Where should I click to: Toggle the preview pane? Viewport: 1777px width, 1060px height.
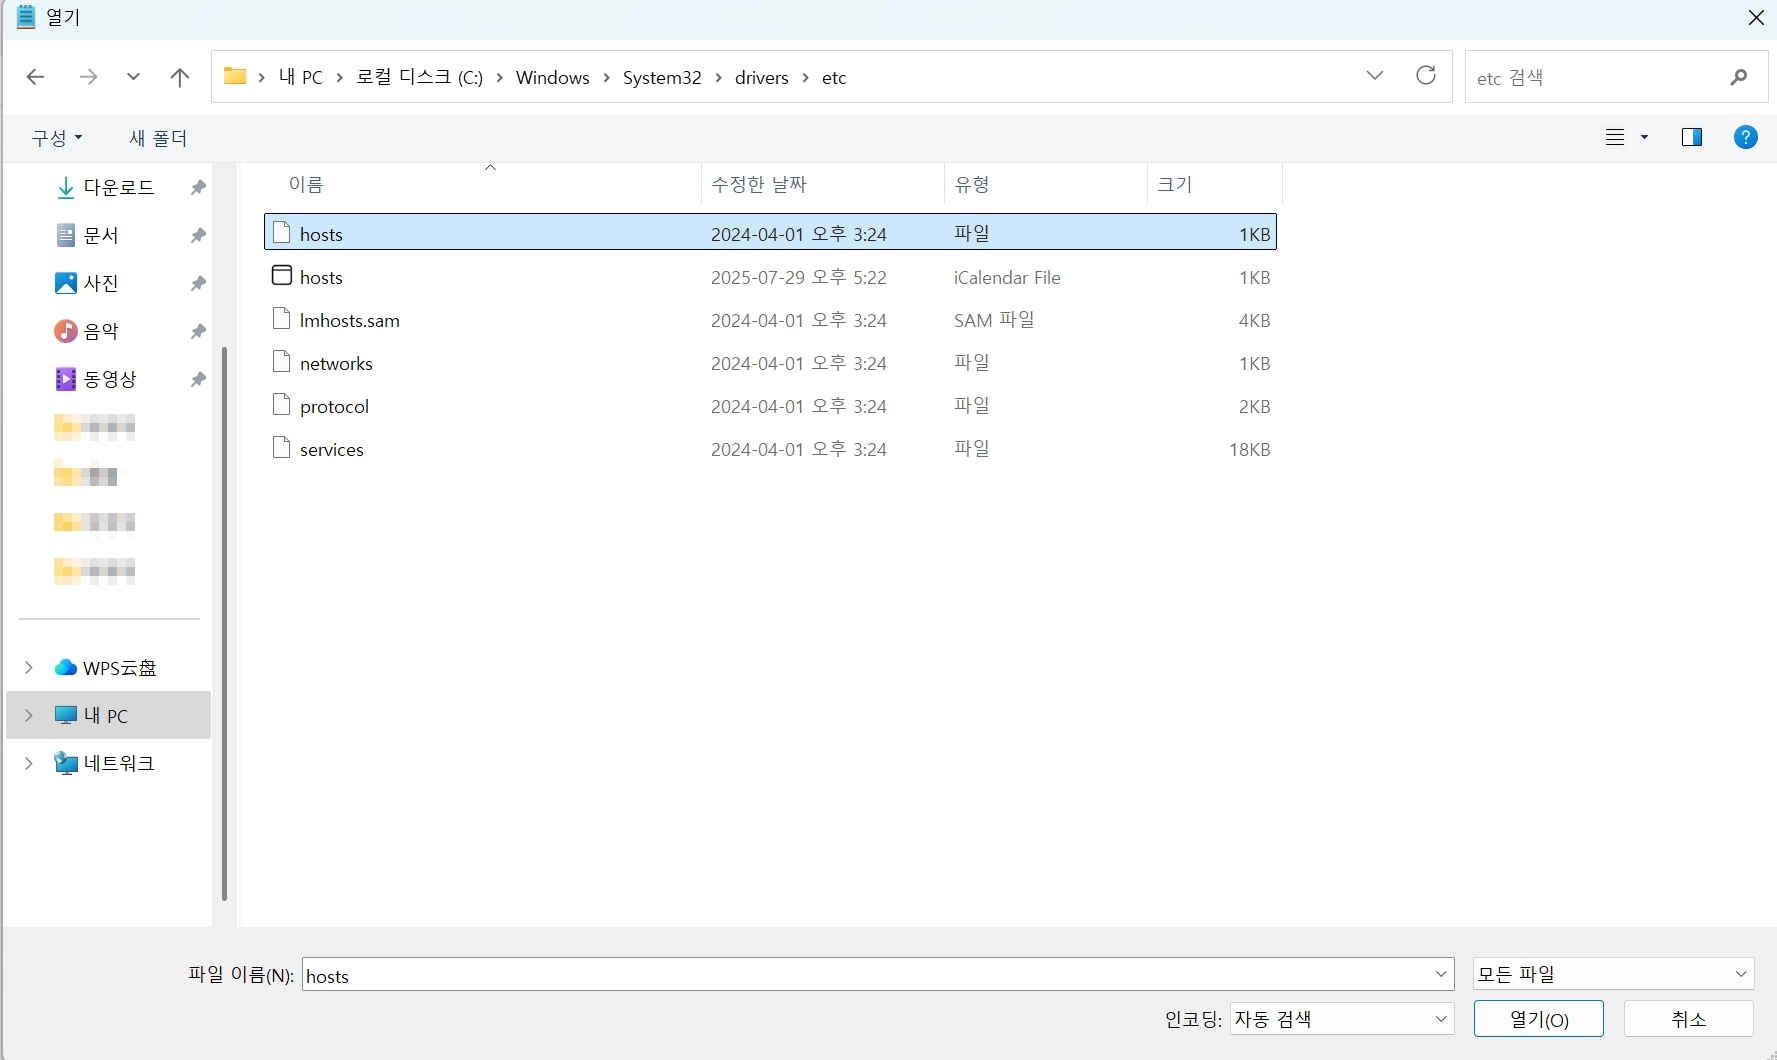click(1692, 137)
